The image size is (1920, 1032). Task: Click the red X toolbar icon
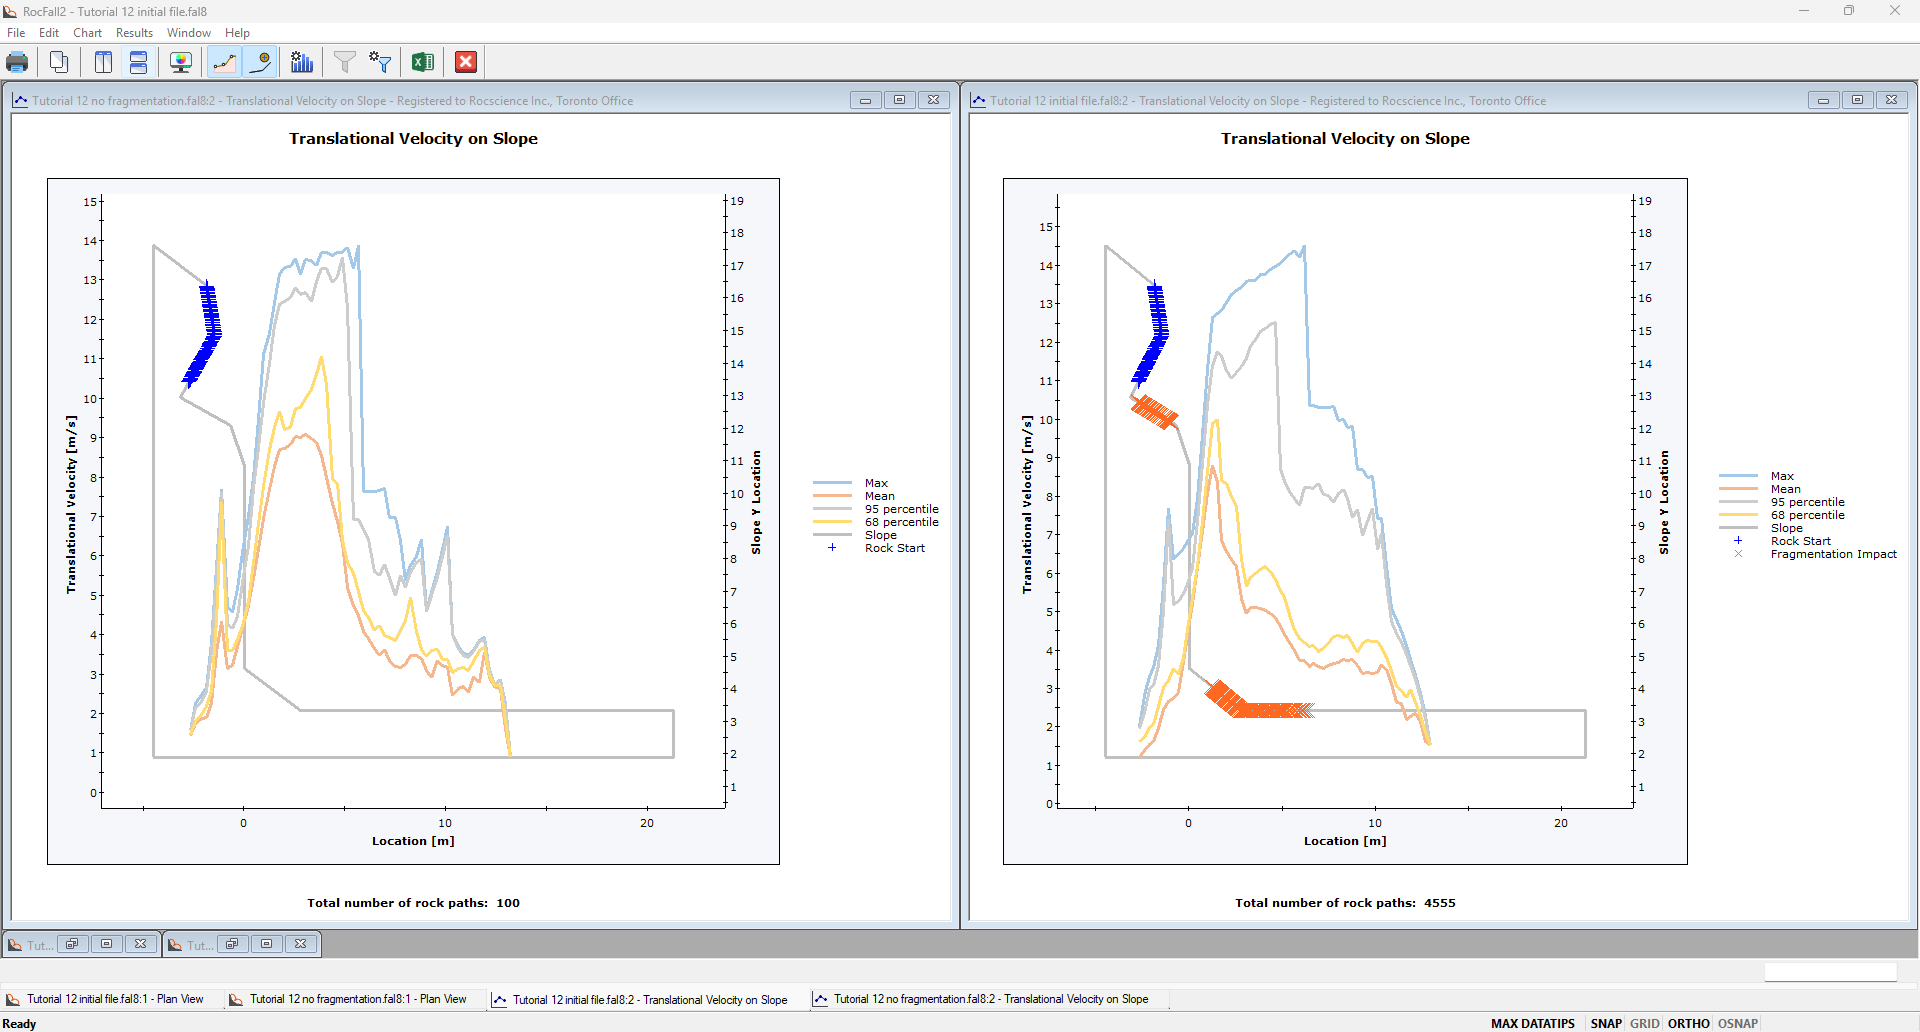[x=466, y=62]
